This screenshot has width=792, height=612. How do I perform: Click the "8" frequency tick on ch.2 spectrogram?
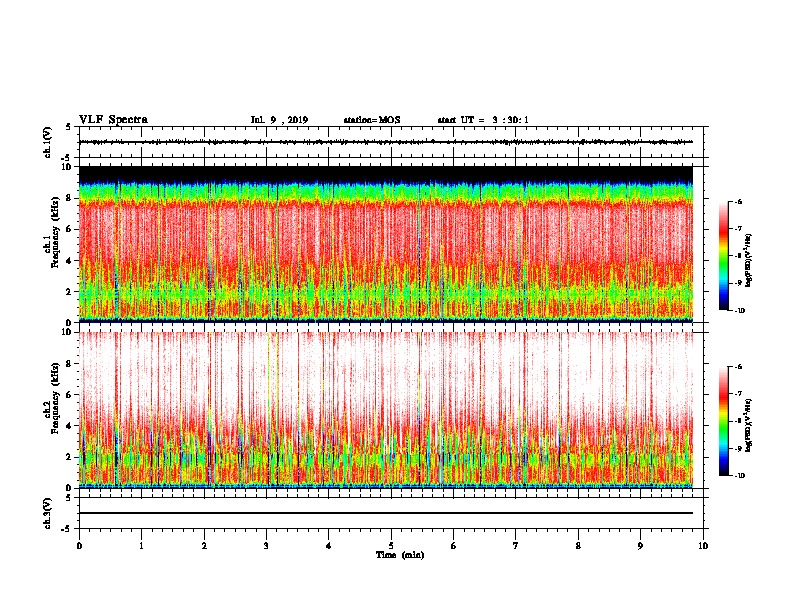[x=69, y=364]
